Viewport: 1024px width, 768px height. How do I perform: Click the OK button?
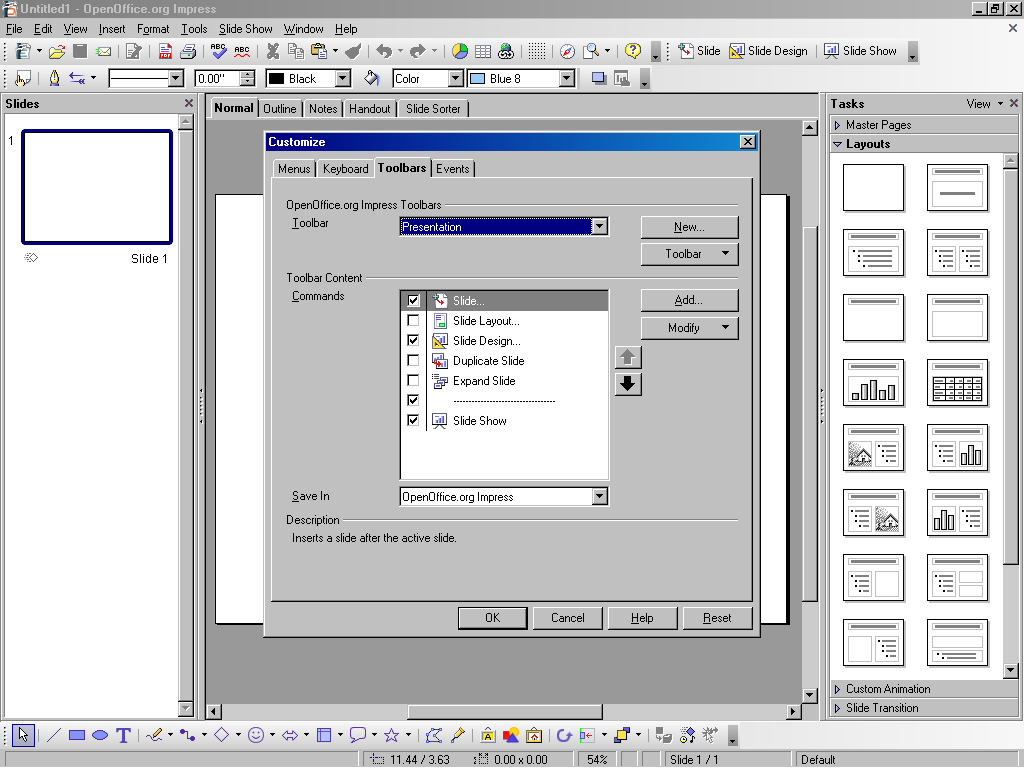coord(492,618)
